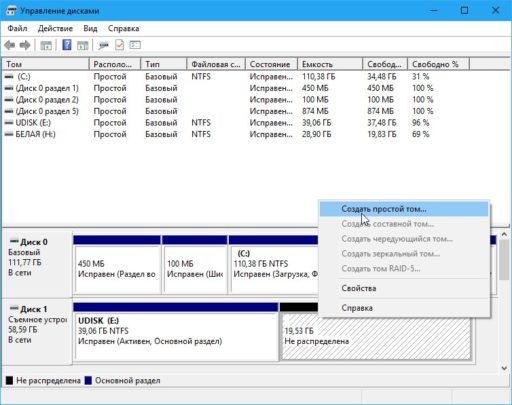Sort by the Располо... column header
512x405 pixels.
(115, 64)
